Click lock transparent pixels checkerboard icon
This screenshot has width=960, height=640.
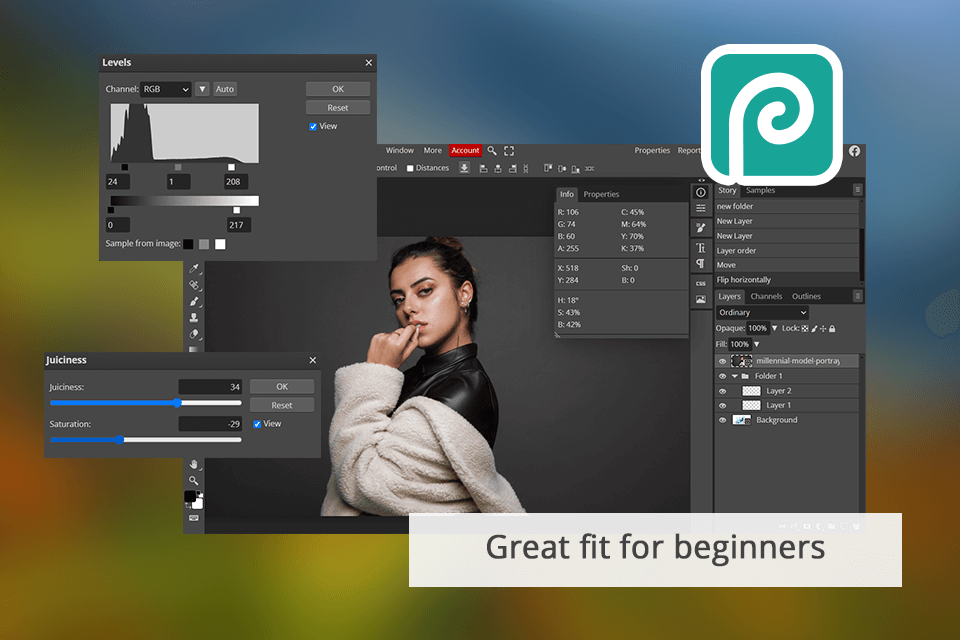click(805, 328)
